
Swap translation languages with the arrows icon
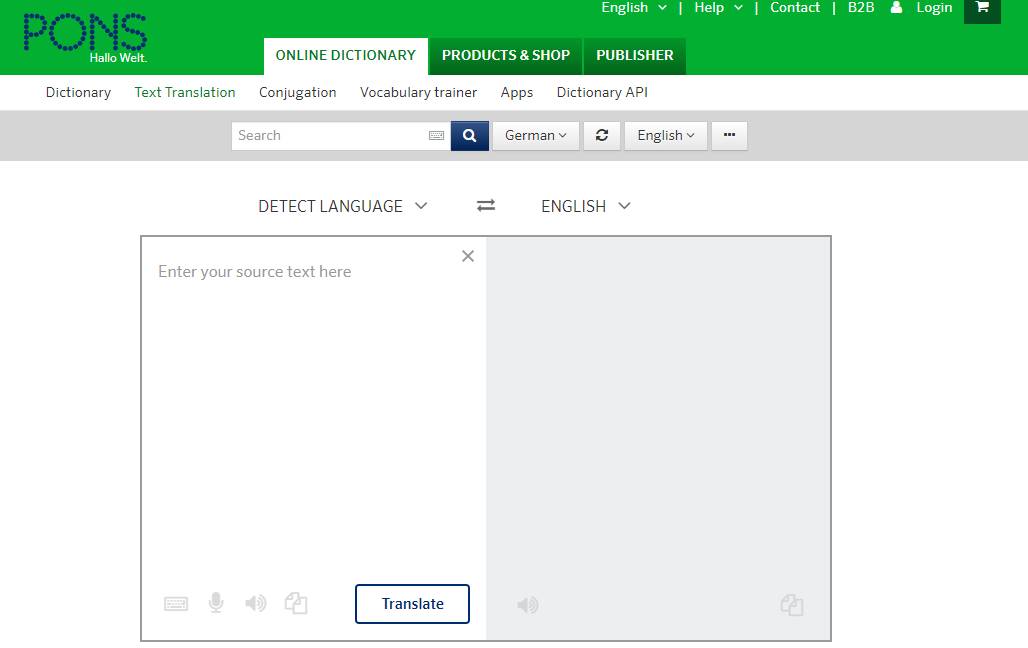[x=486, y=205]
